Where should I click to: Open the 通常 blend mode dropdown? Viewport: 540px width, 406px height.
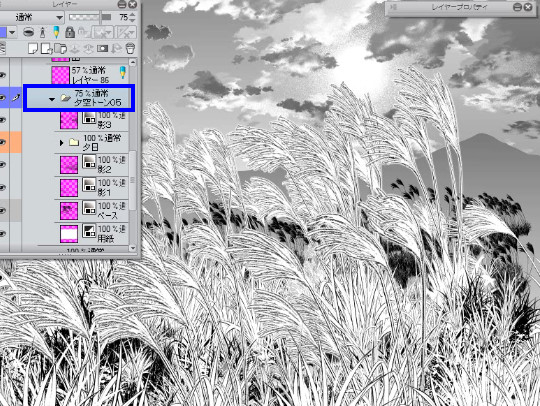click(33, 17)
